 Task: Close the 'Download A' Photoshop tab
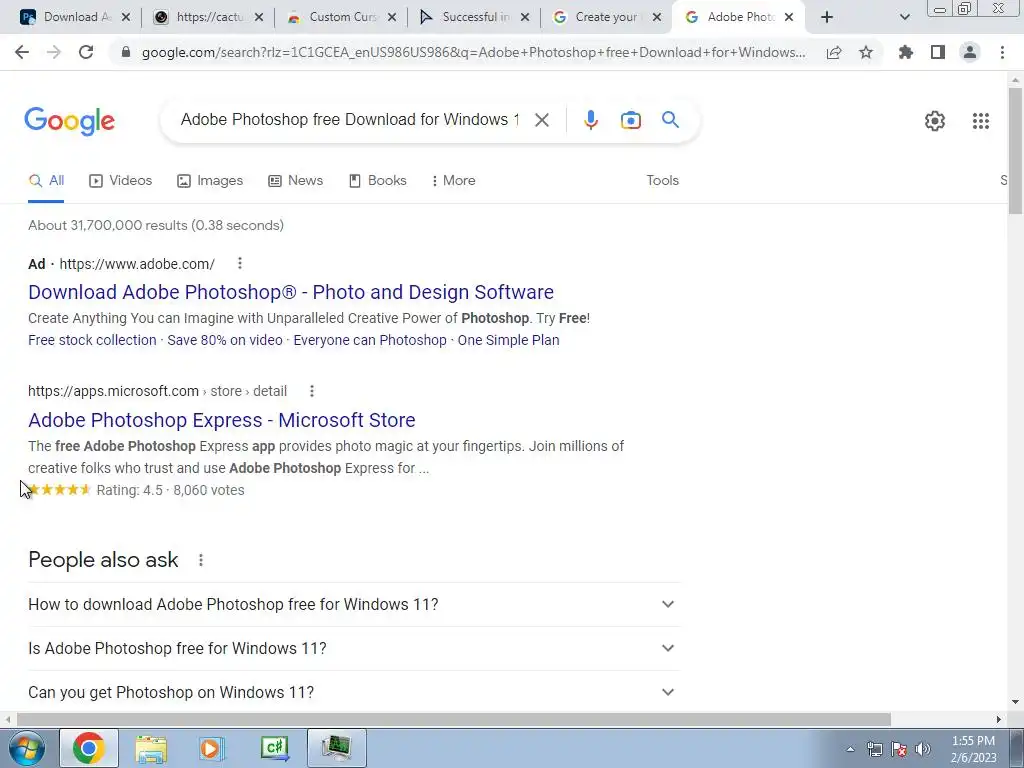tap(126, 18)
